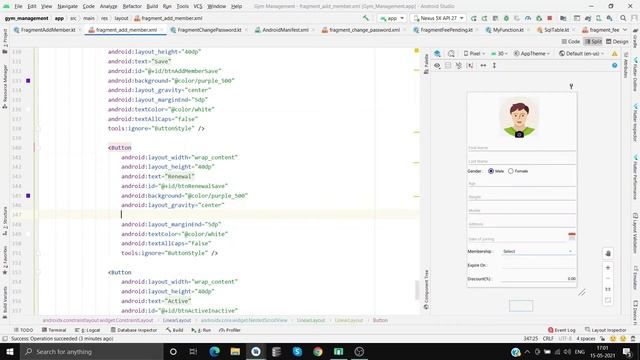Screen dimensions: 640x360
Task: Click the Attach Debugger to process icon
Action: click(x=539, y=18)
